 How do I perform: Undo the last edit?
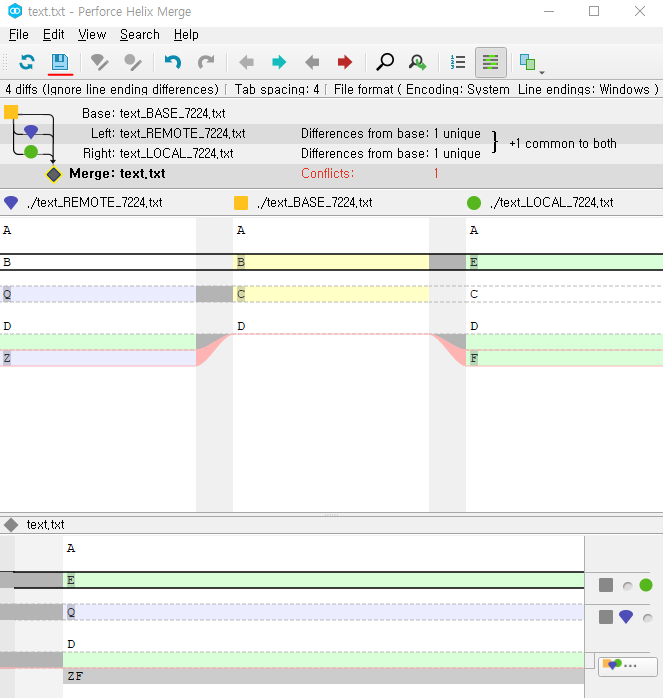click(173, 62)
